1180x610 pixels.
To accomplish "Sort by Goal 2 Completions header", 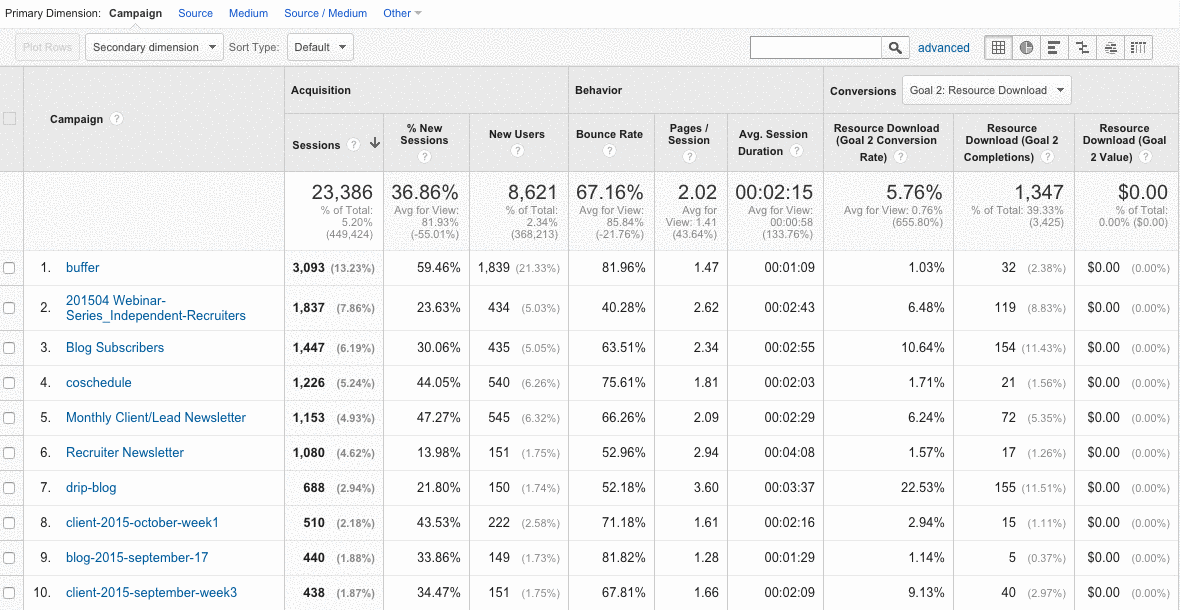I will pyautogui.click(x=1011, y=142).
